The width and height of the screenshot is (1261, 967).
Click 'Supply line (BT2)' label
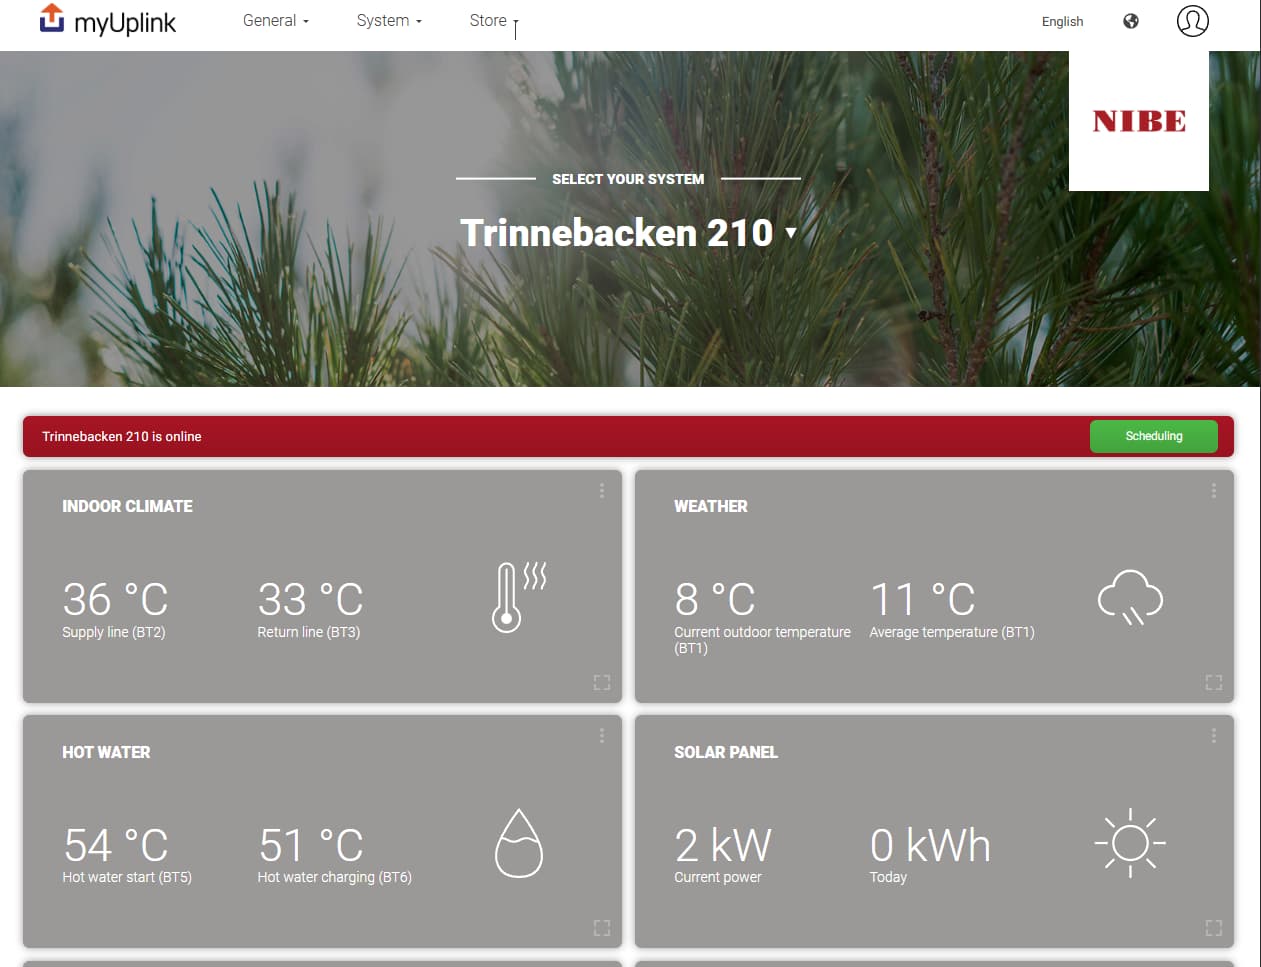pos(114,632)
